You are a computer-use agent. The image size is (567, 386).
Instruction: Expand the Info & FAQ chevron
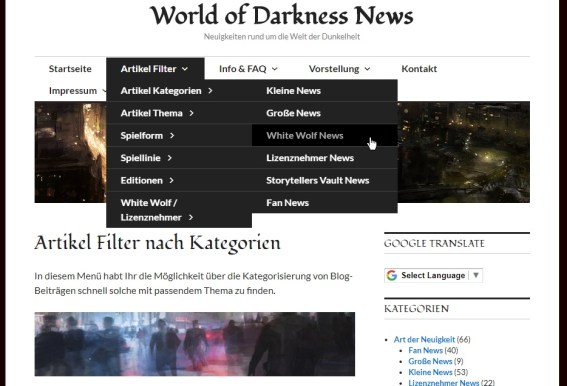point(274,69)
